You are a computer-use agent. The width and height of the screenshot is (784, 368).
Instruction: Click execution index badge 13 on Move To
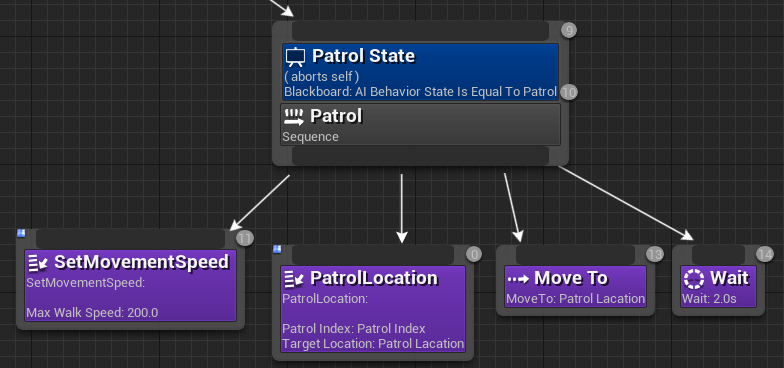pyautogui.click(x=654, y=254)
